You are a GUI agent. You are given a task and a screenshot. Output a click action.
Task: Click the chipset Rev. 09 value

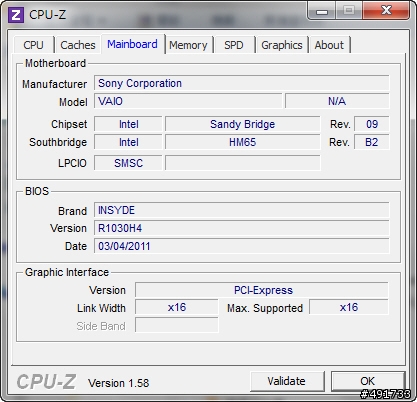pos(372,124)
